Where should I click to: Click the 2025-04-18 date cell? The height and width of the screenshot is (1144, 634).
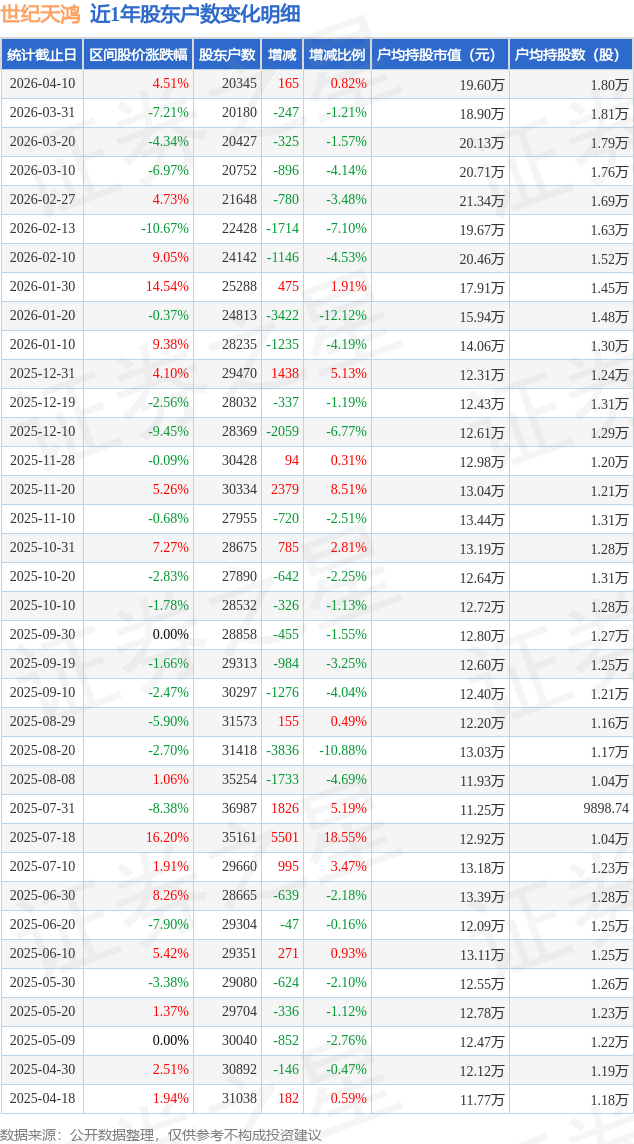(x=42, y=1099)
